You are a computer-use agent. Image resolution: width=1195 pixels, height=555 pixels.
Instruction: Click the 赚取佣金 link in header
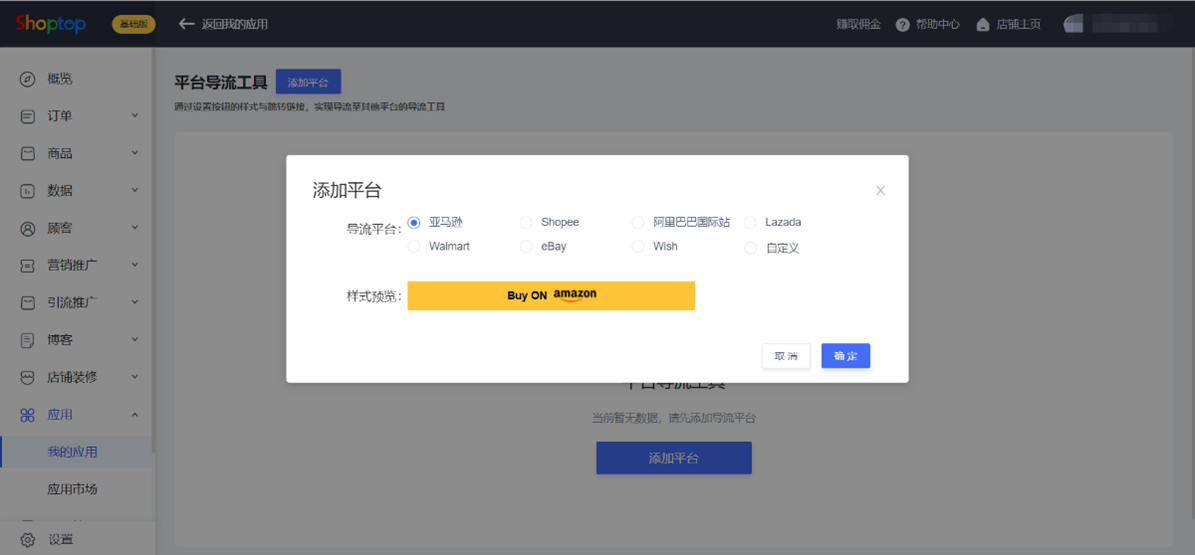858,24
